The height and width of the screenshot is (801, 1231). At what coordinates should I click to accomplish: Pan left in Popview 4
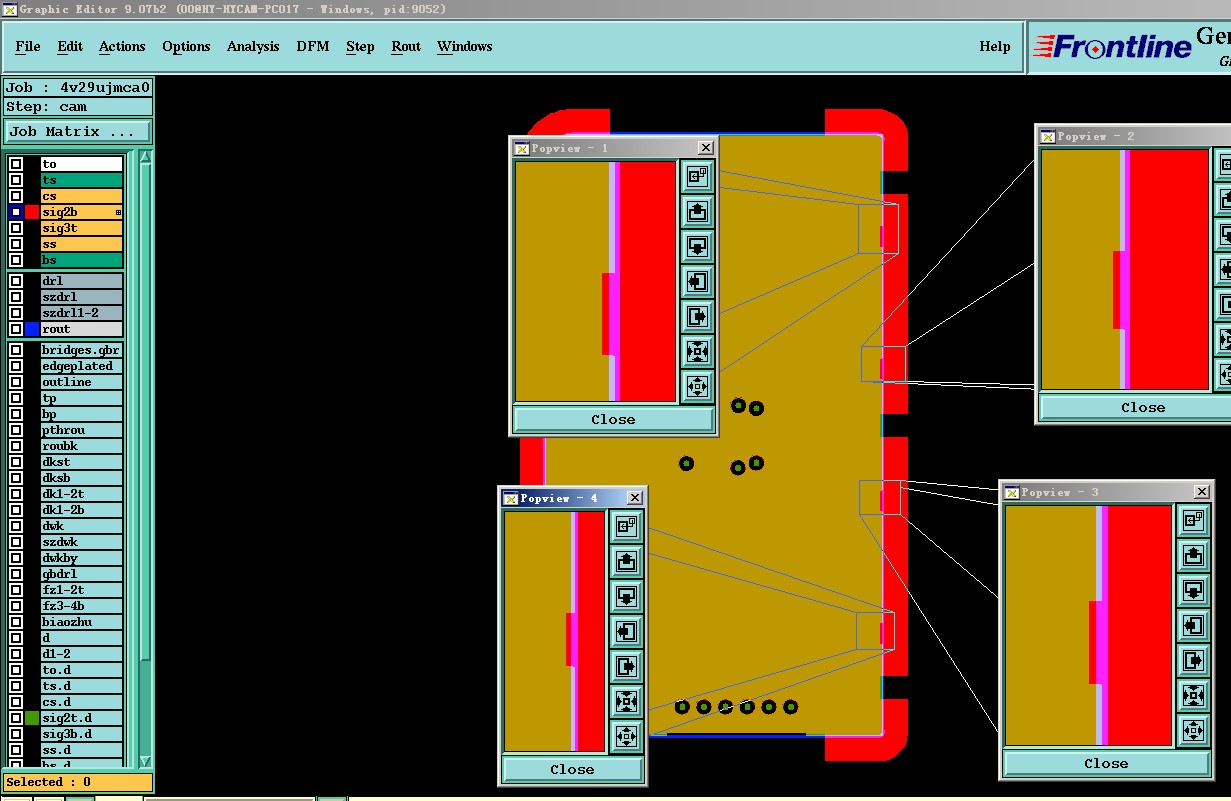point(626,631)
